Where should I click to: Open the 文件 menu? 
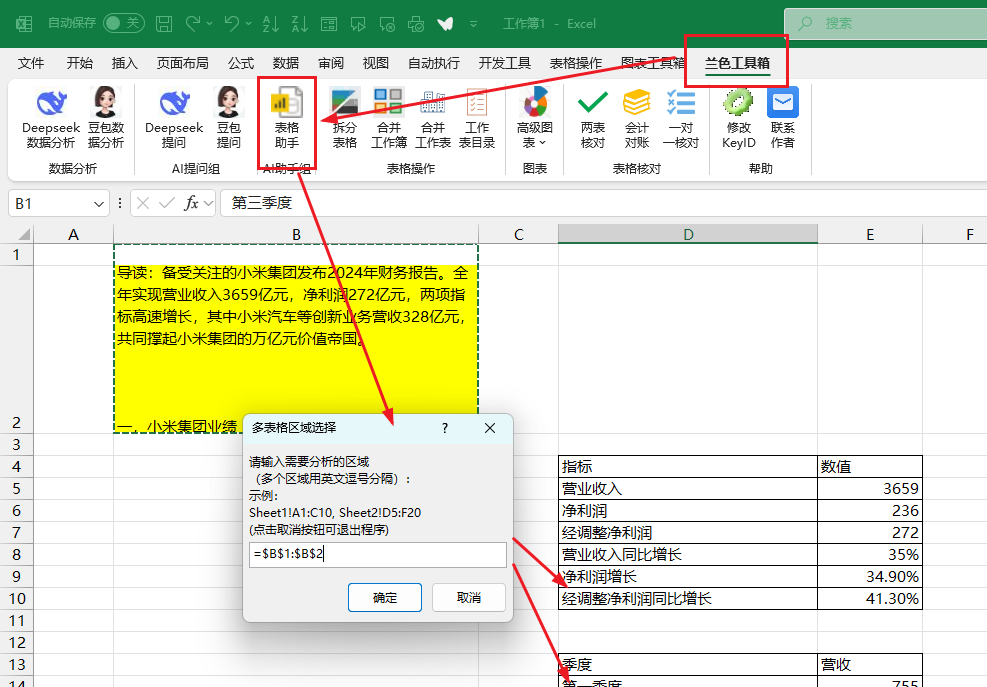[x=31, y=63]
